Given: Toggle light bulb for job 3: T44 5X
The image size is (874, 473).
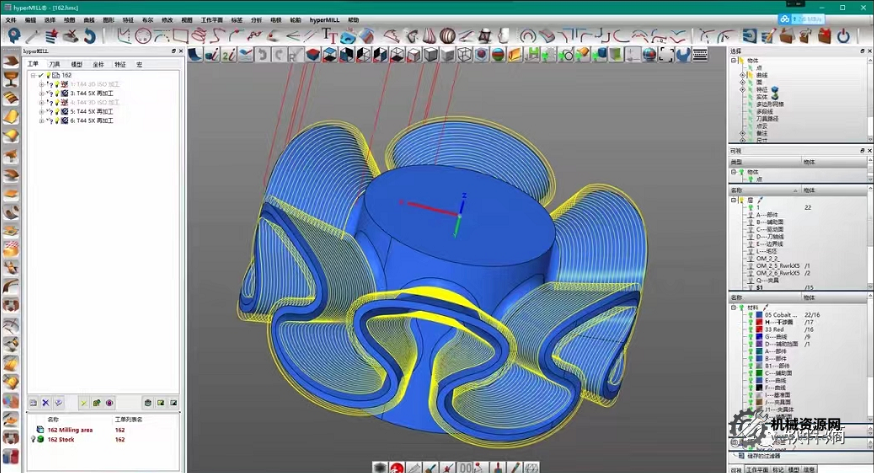Looking at the screenshot, I should coord(56,93).
